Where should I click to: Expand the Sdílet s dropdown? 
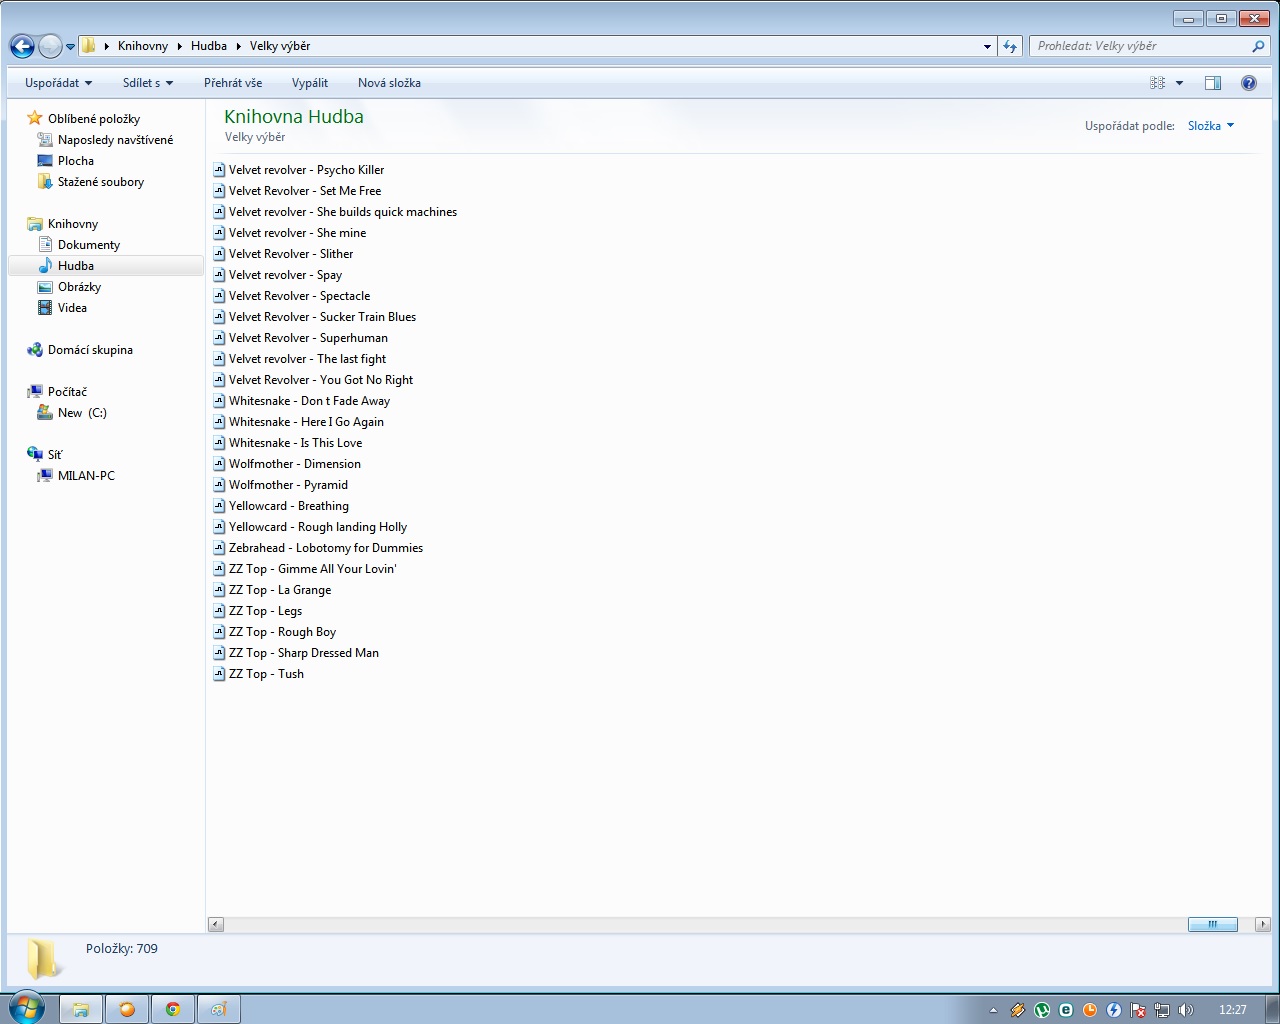click(x=147, y=83)
